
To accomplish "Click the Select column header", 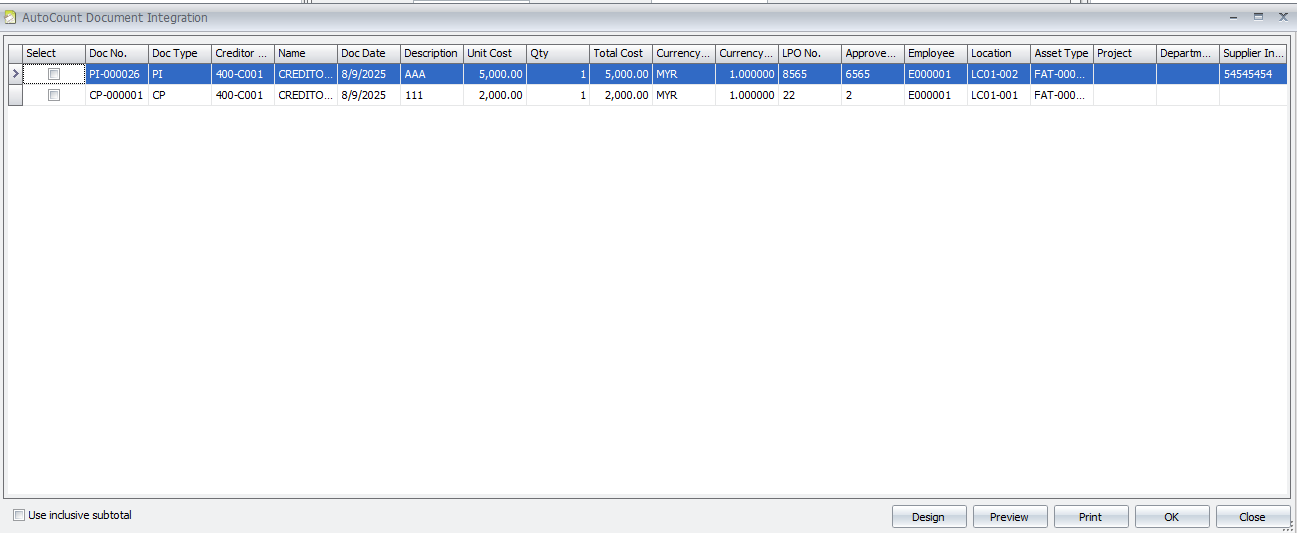I will tap(54, 53).
